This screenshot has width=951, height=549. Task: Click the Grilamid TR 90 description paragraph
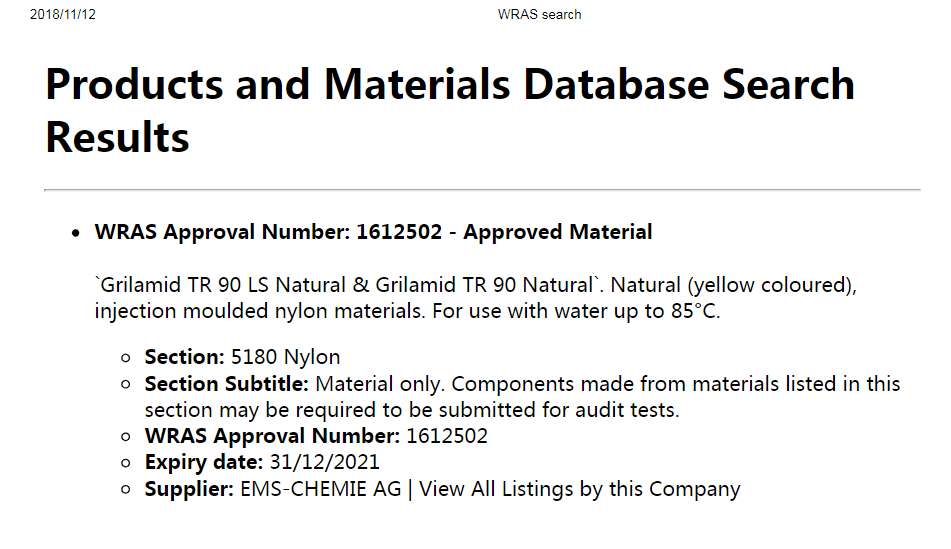[x=475, y=298]
